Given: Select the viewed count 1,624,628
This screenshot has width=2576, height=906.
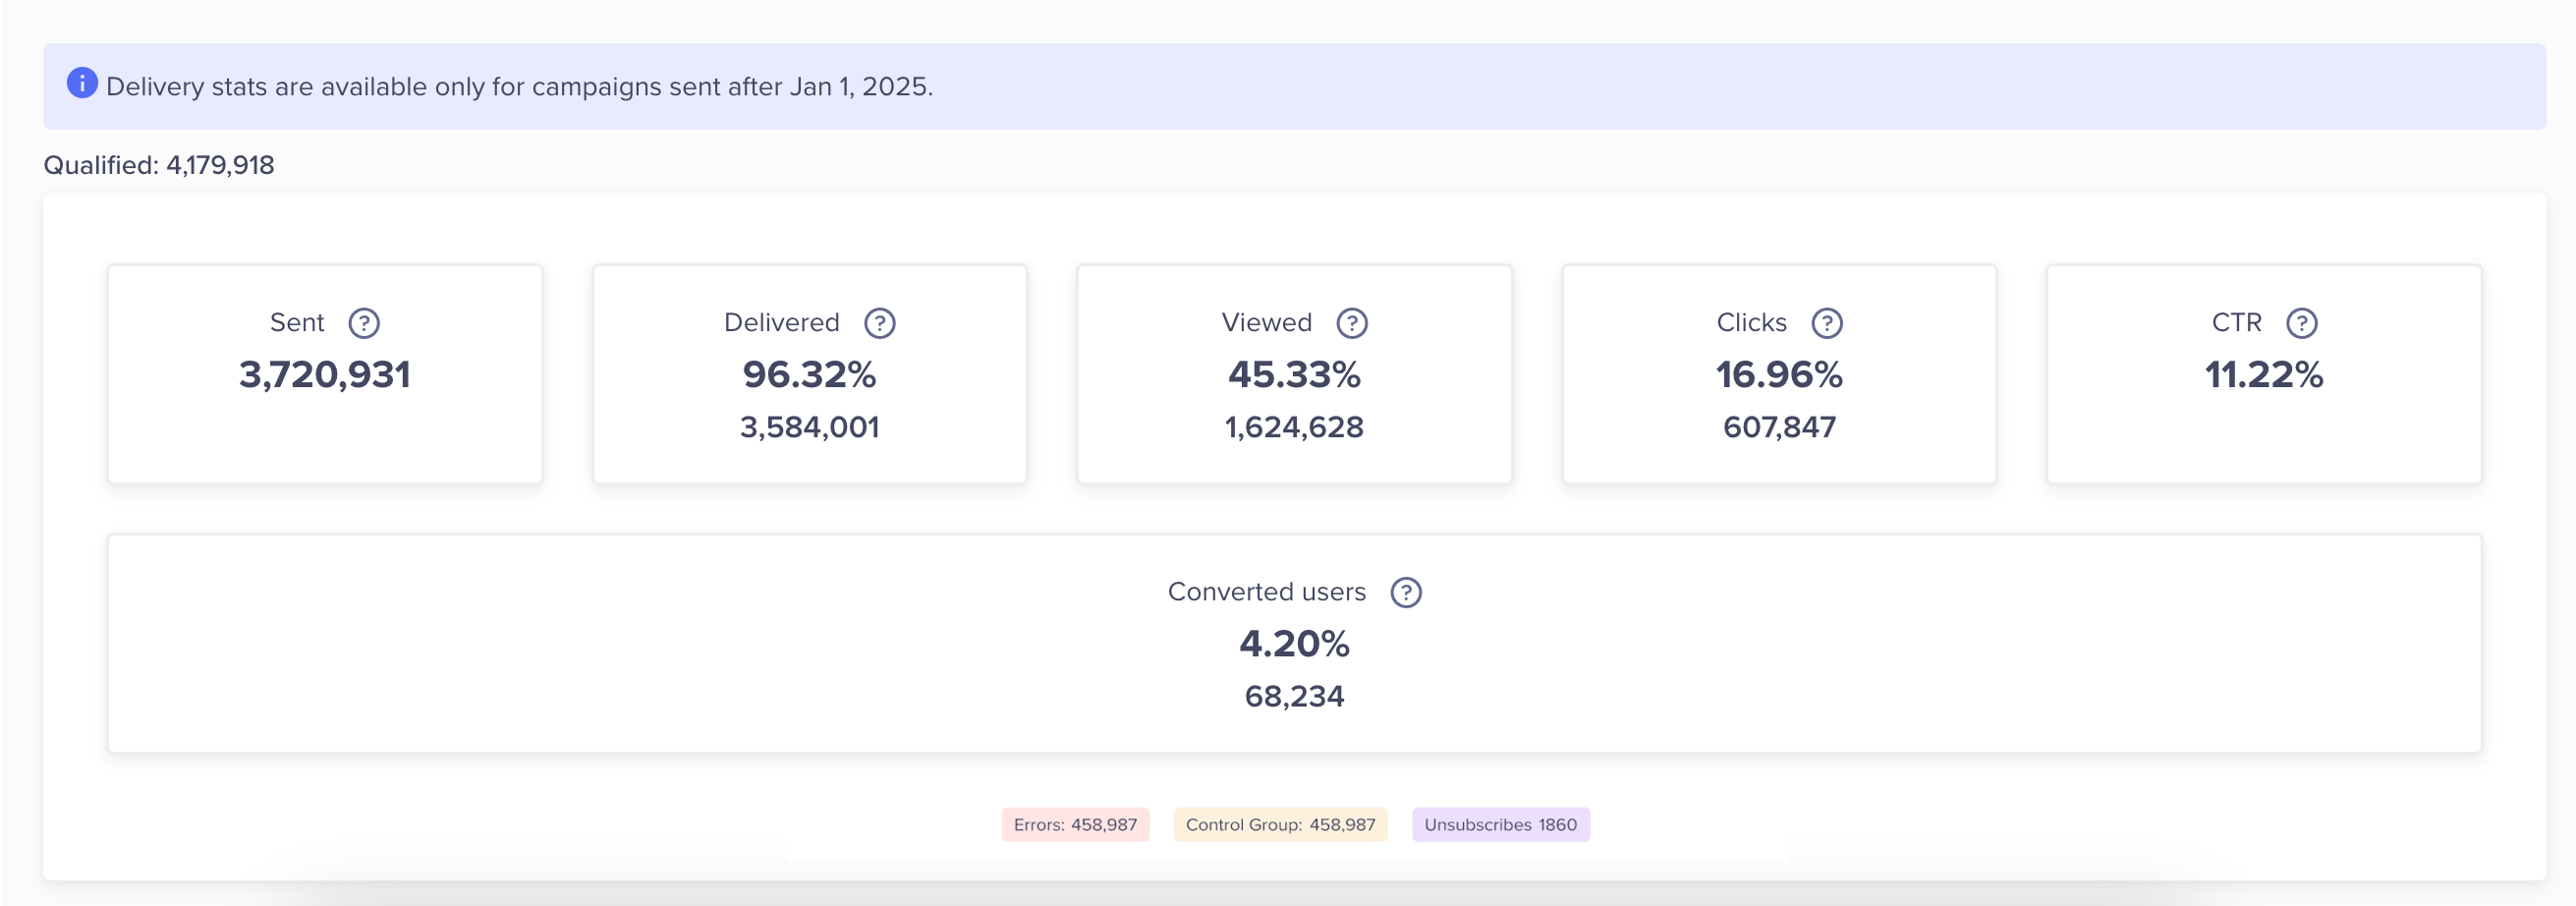Looking at the screenshot, I should 1294,427.
